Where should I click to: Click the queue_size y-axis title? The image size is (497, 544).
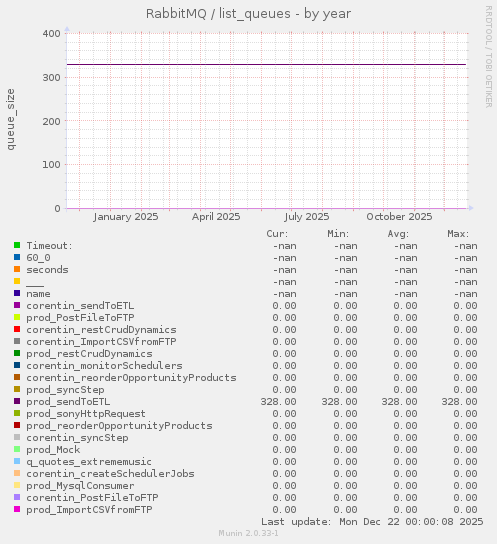[x=11, y=119]
